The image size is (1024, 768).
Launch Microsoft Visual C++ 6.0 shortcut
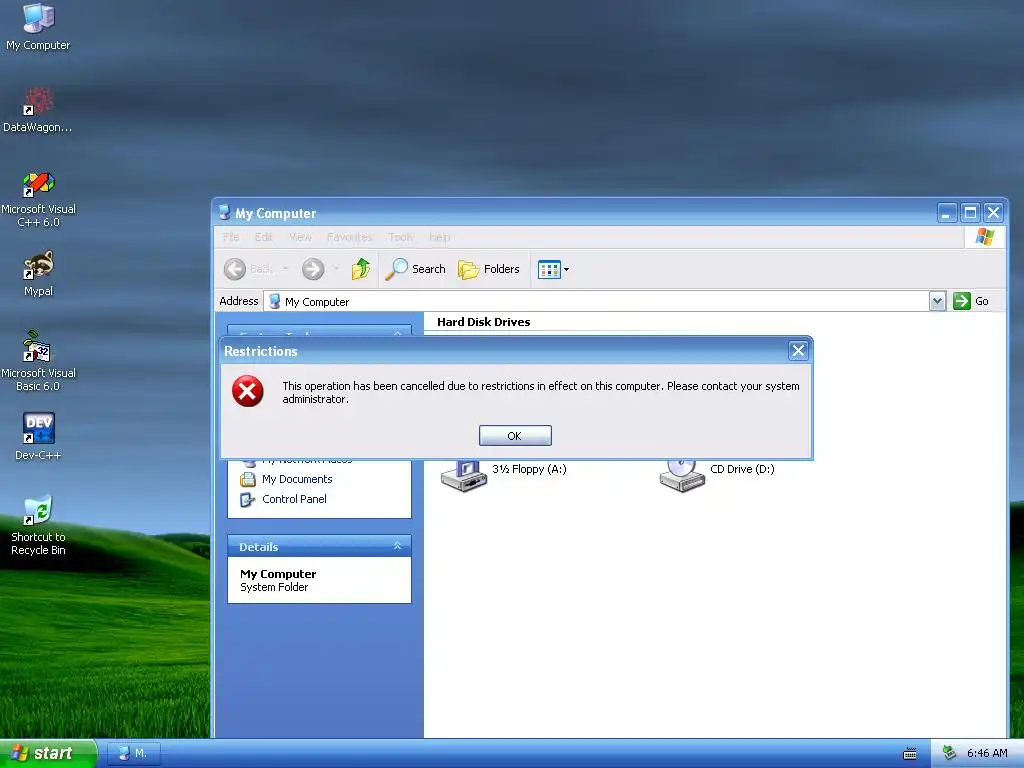click(x=38, y=199)
